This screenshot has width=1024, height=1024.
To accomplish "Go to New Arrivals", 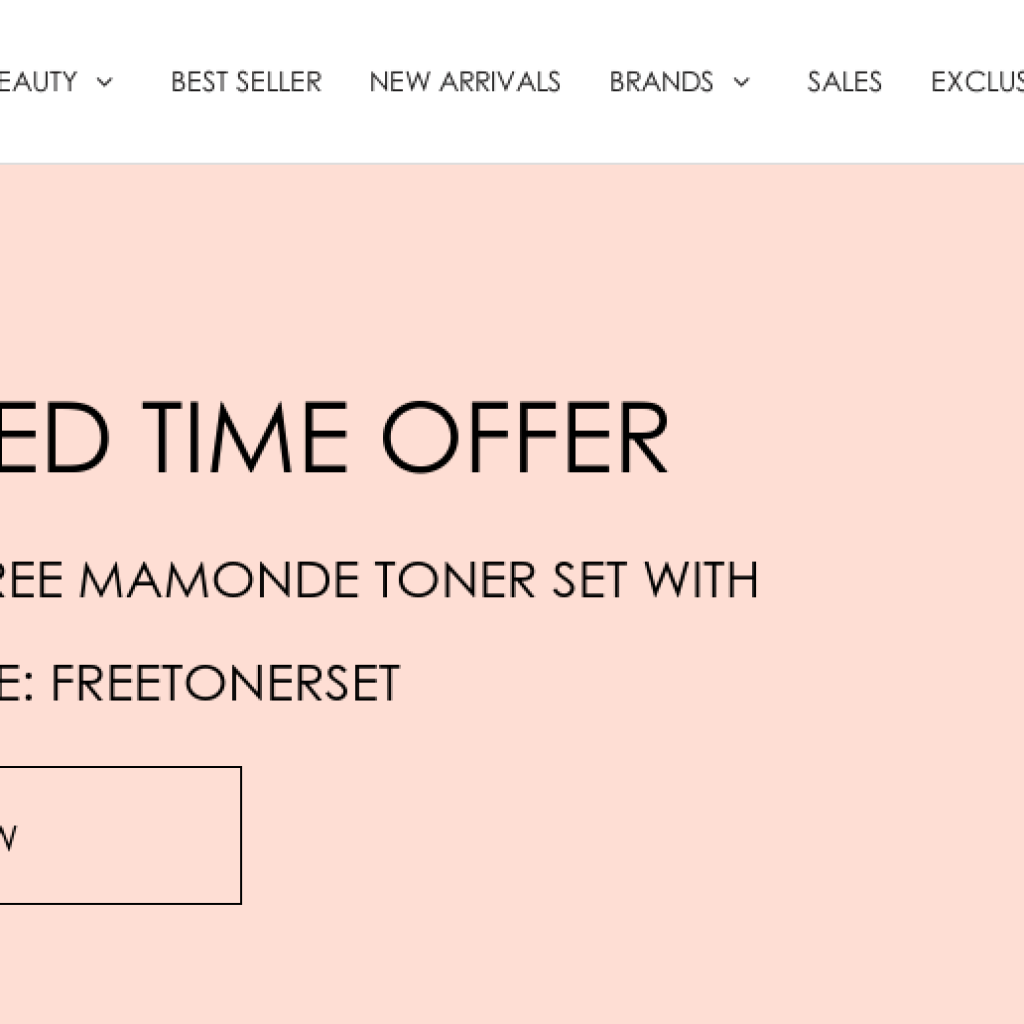I will tap(465, 82).
